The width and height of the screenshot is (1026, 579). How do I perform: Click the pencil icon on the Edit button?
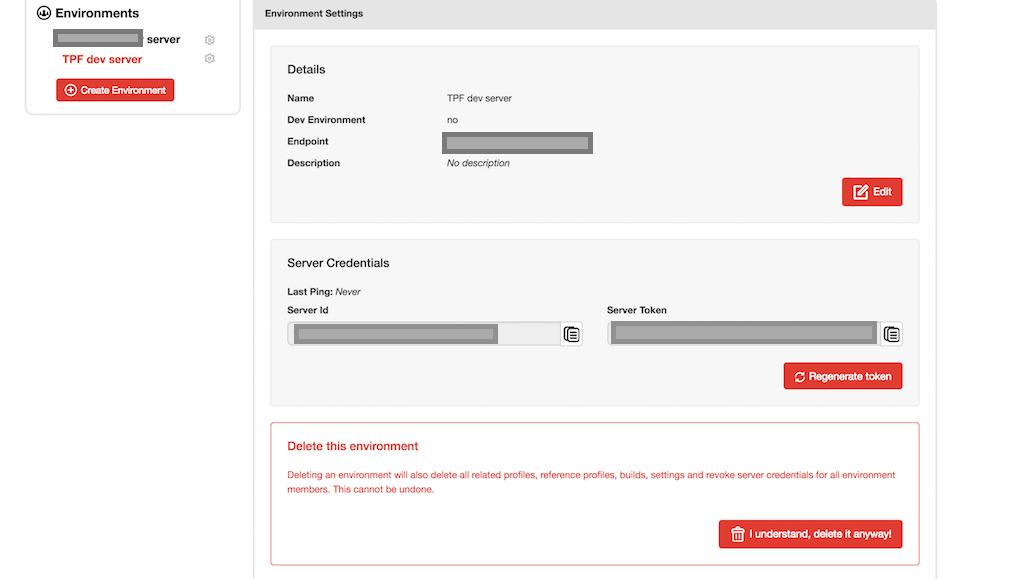point(860,192)
